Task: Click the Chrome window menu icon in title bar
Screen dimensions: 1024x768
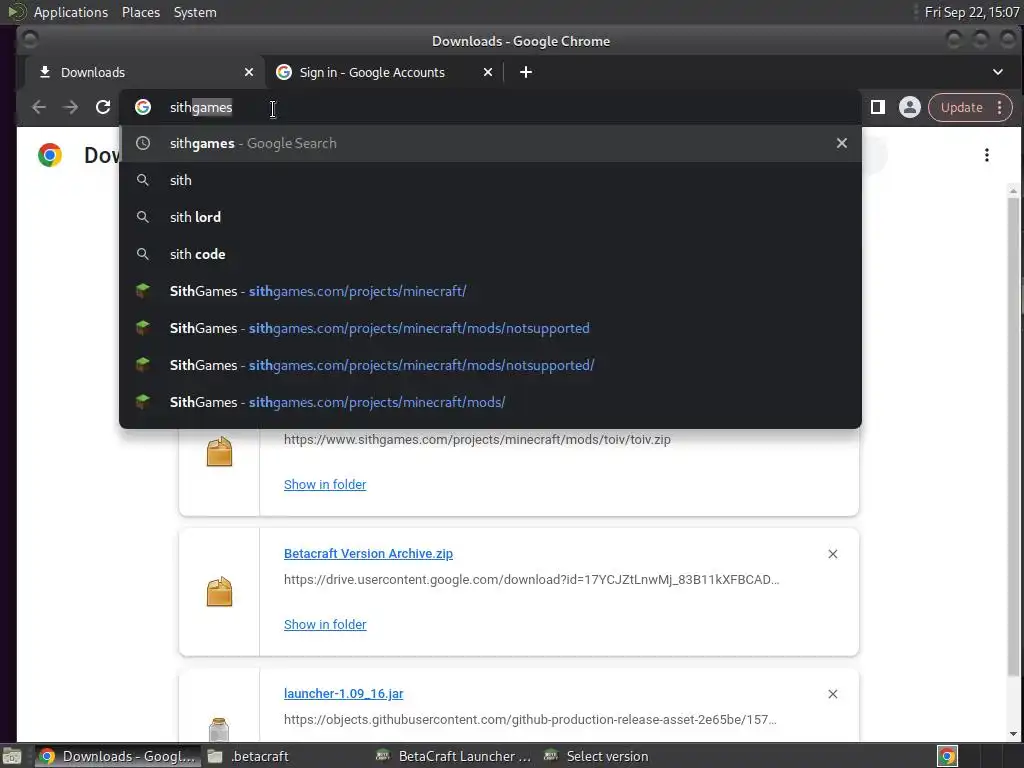Action: tap(29, 40)
